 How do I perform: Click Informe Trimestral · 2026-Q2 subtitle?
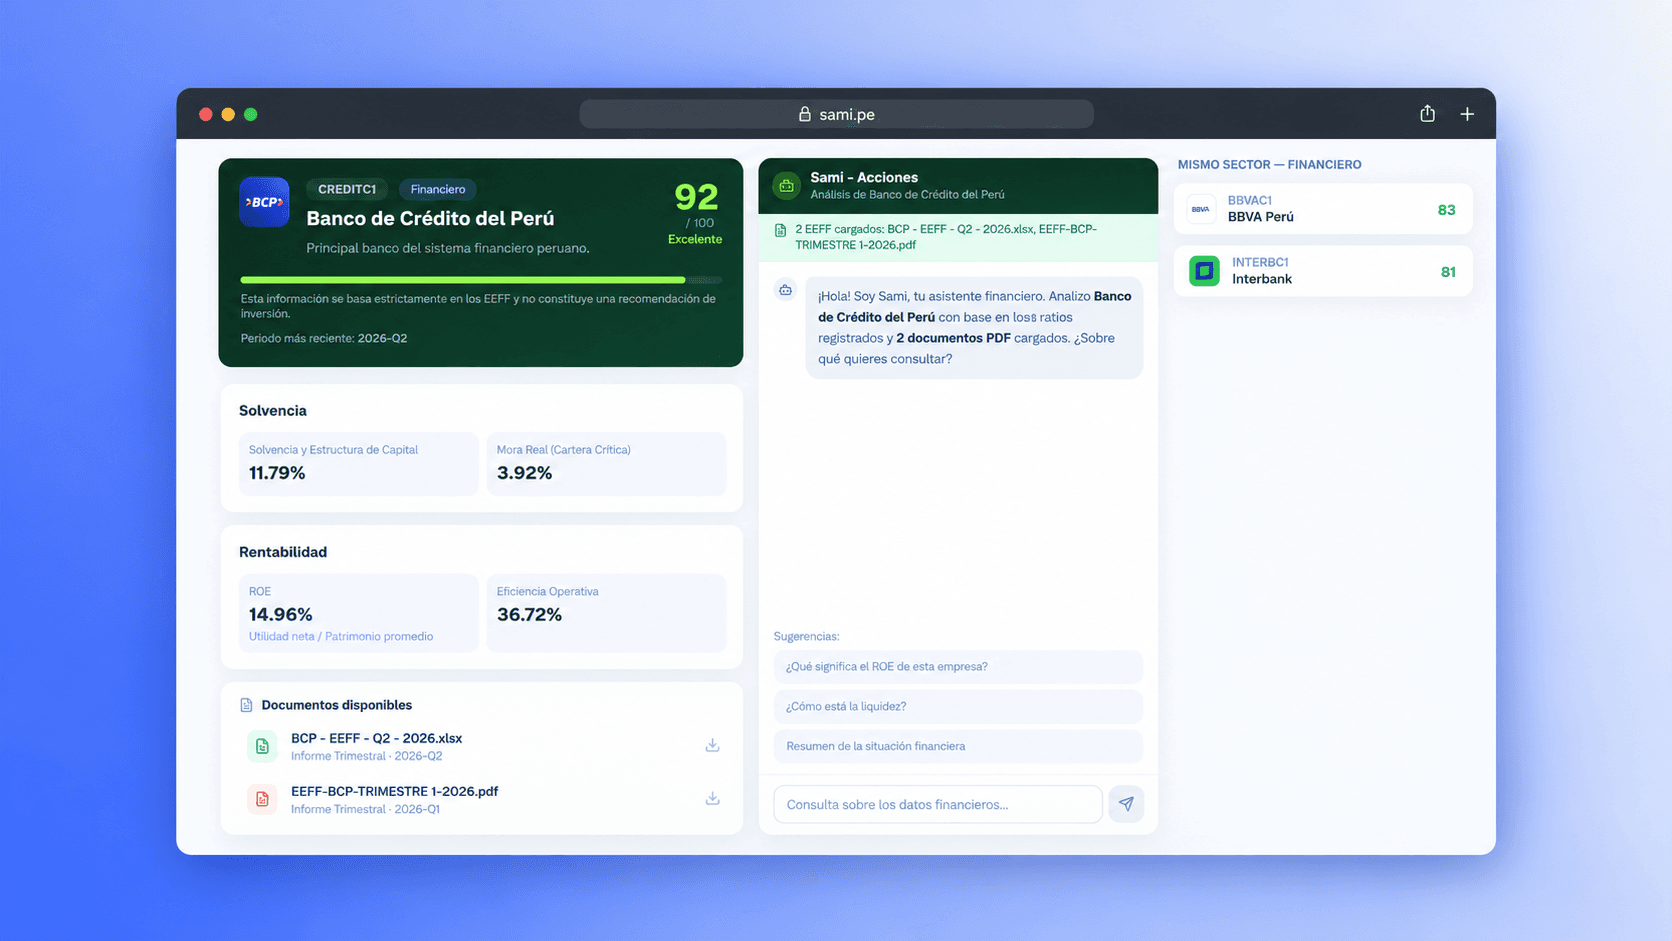point(366,756)
